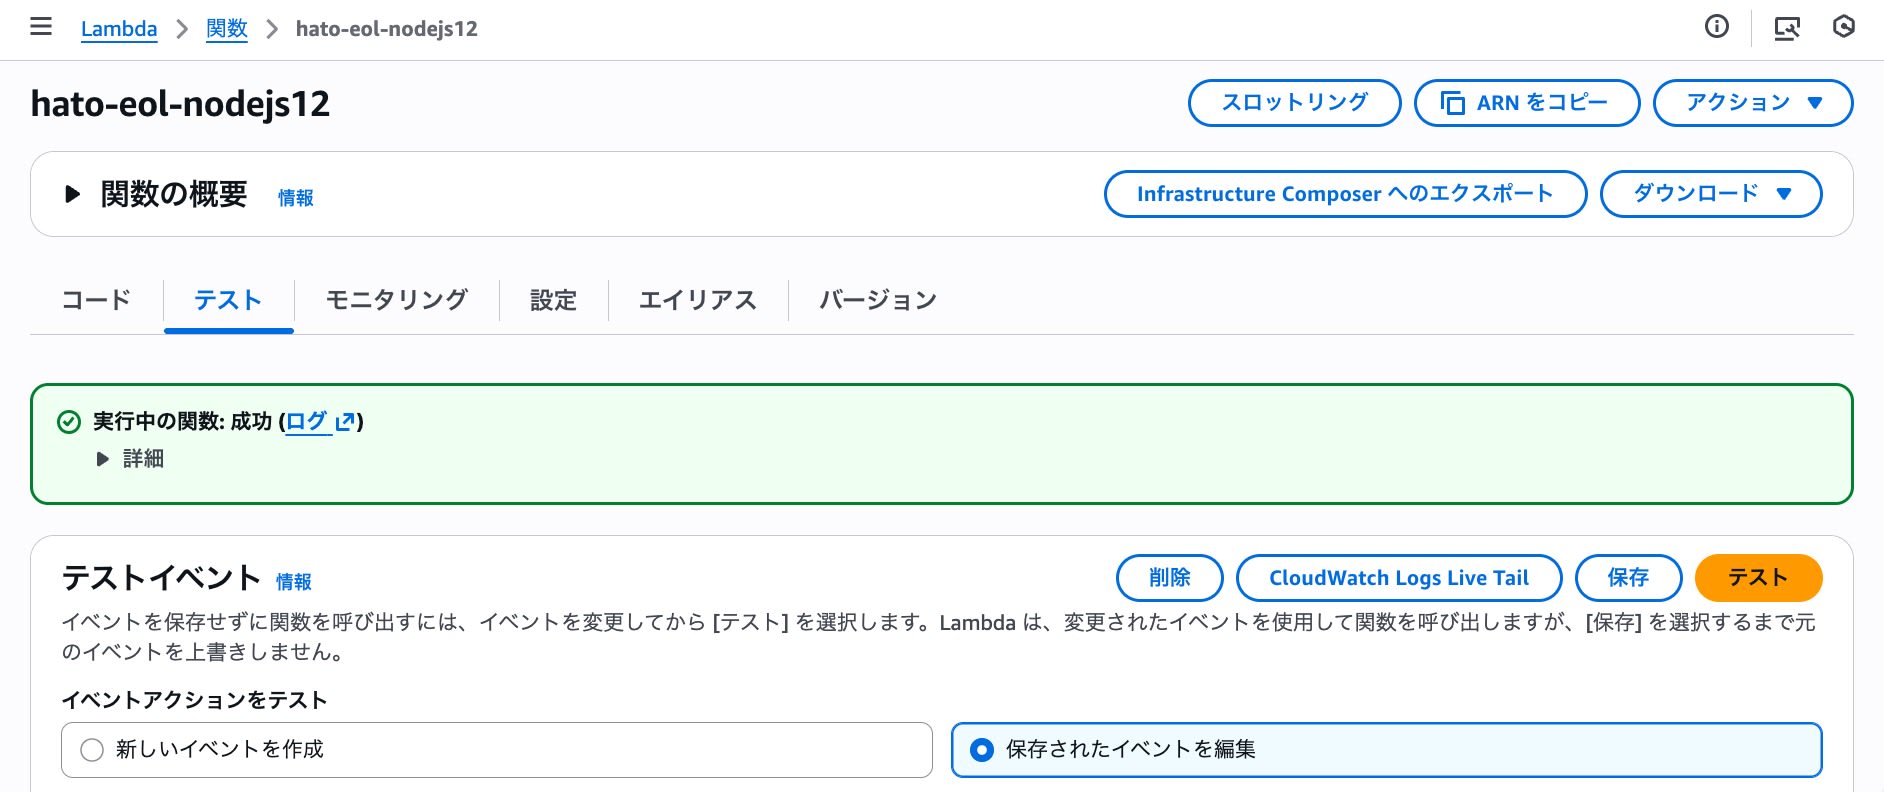Click the 関数 breadcrumb link
Image resolution: width=1884 pixels, height=792 pixels.
[226, 29]
